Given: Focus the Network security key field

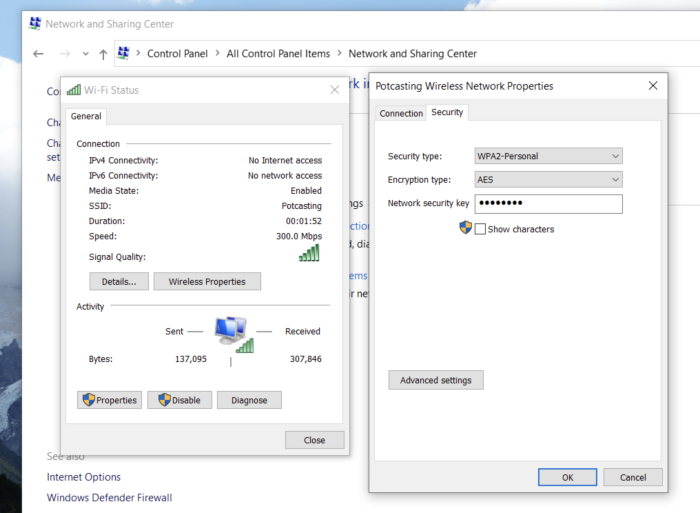Looking at the screenshot, I should (548, 204).
